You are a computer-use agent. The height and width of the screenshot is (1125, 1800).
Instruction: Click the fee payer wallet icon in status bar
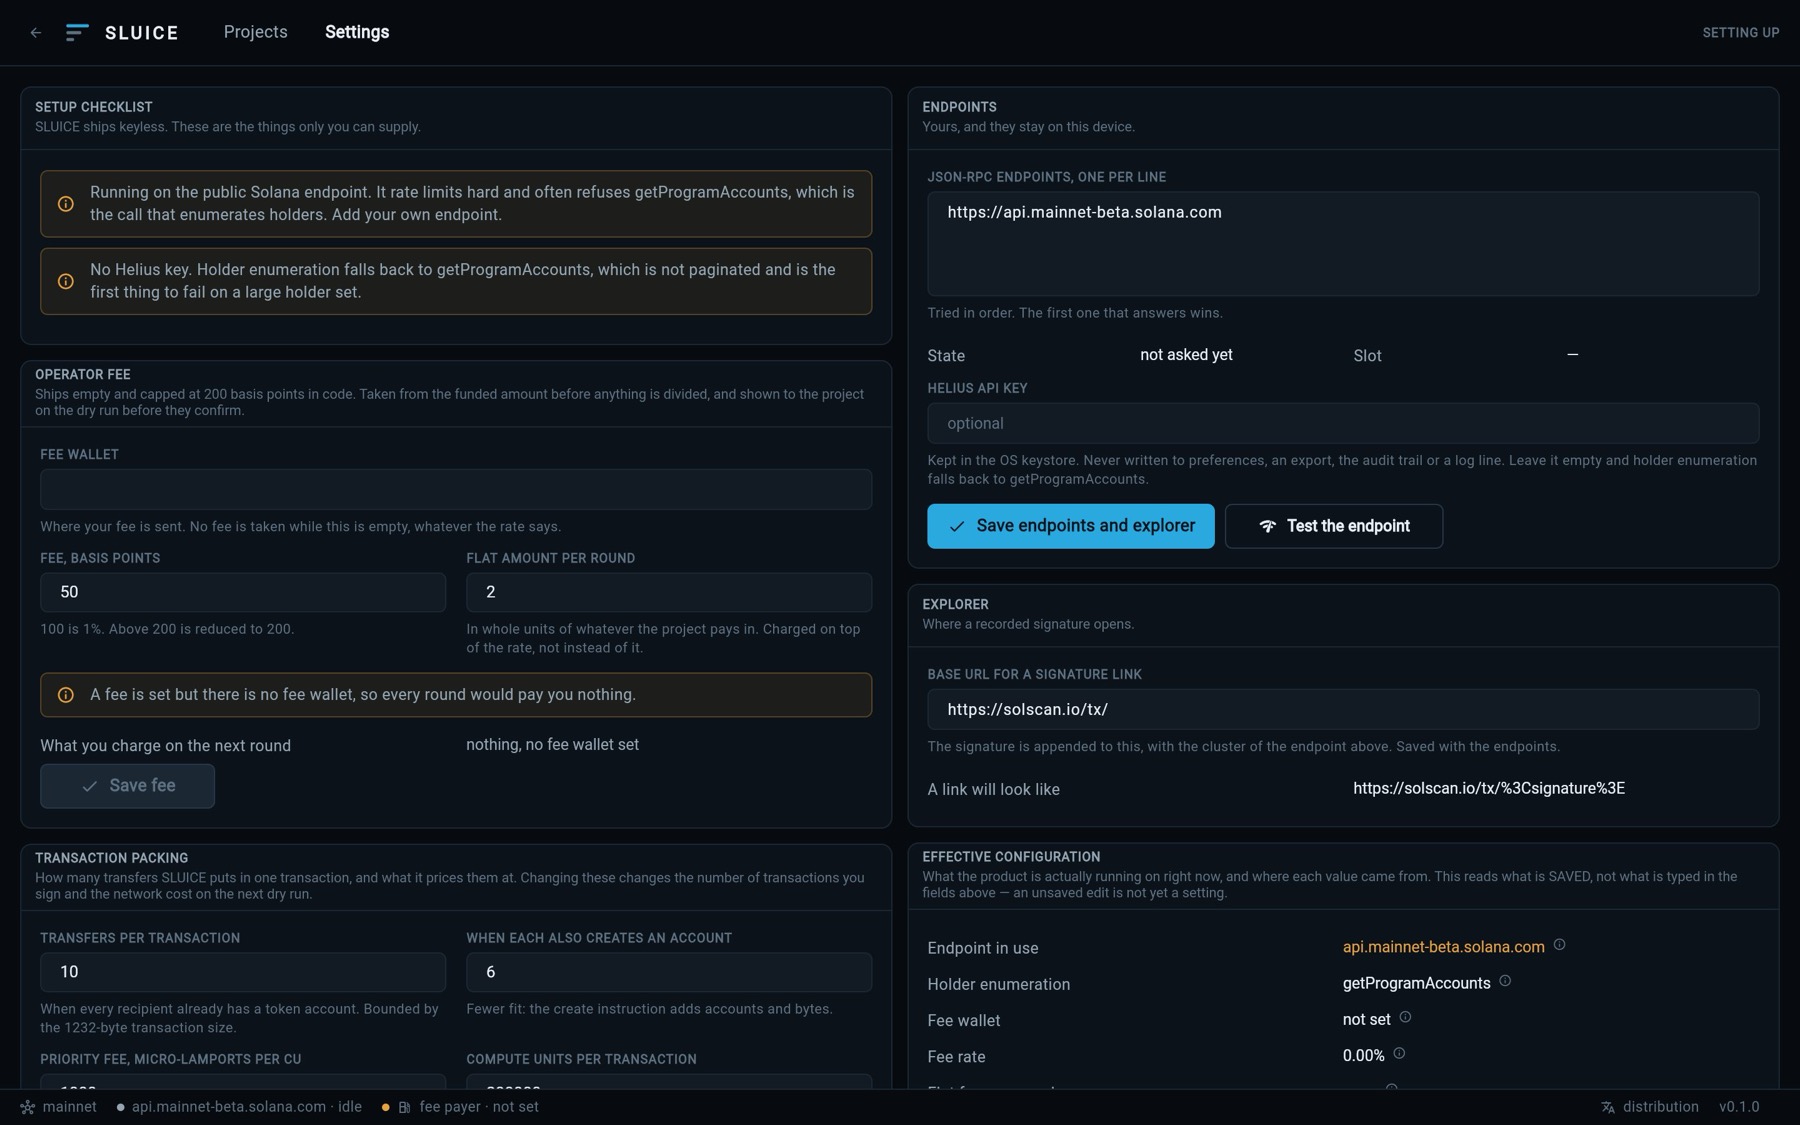(x=404, y=1108)
